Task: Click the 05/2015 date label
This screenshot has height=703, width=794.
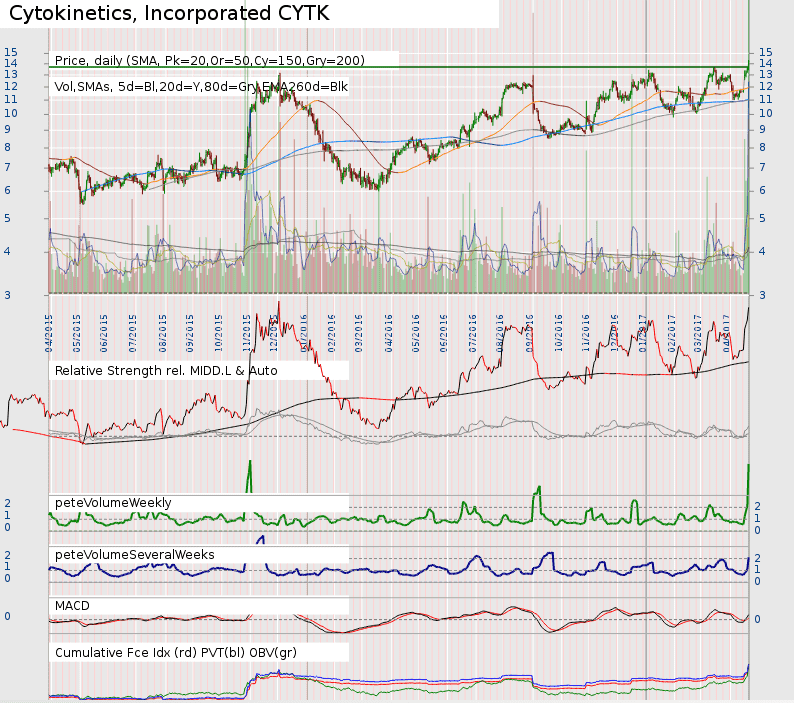Action: point(76,333)
